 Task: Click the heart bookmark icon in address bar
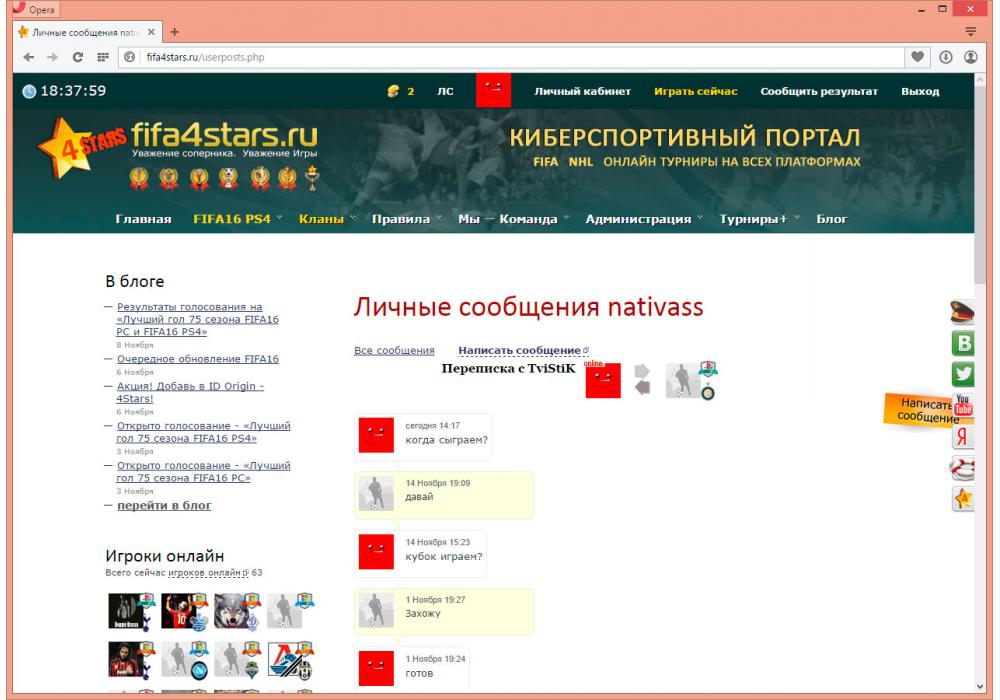pyautogui.click(x=917, y=57)
